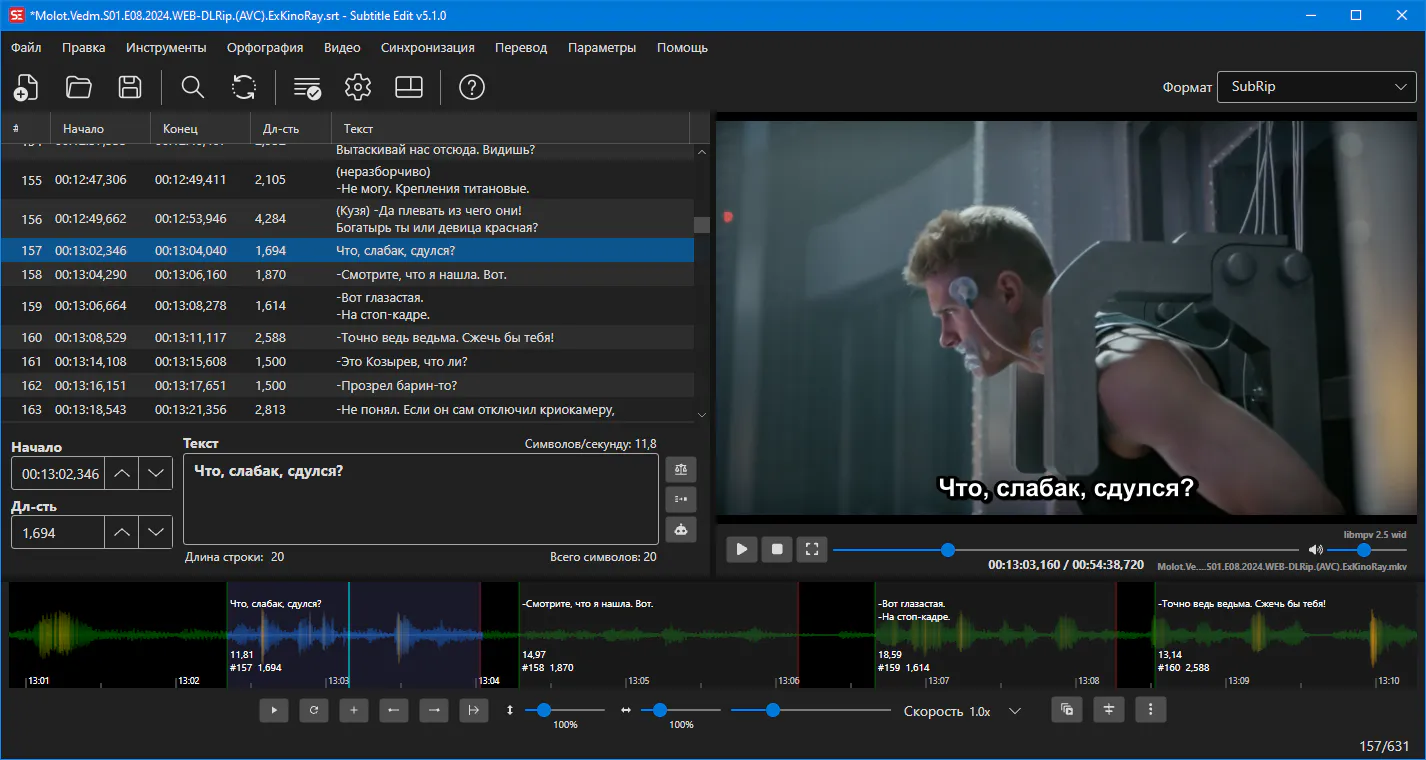Viewport: 1426px width, 760px height.
Task: Select subtitle row 155 'Не могу. Крепления титановые.'
Action: pos(347,180)
